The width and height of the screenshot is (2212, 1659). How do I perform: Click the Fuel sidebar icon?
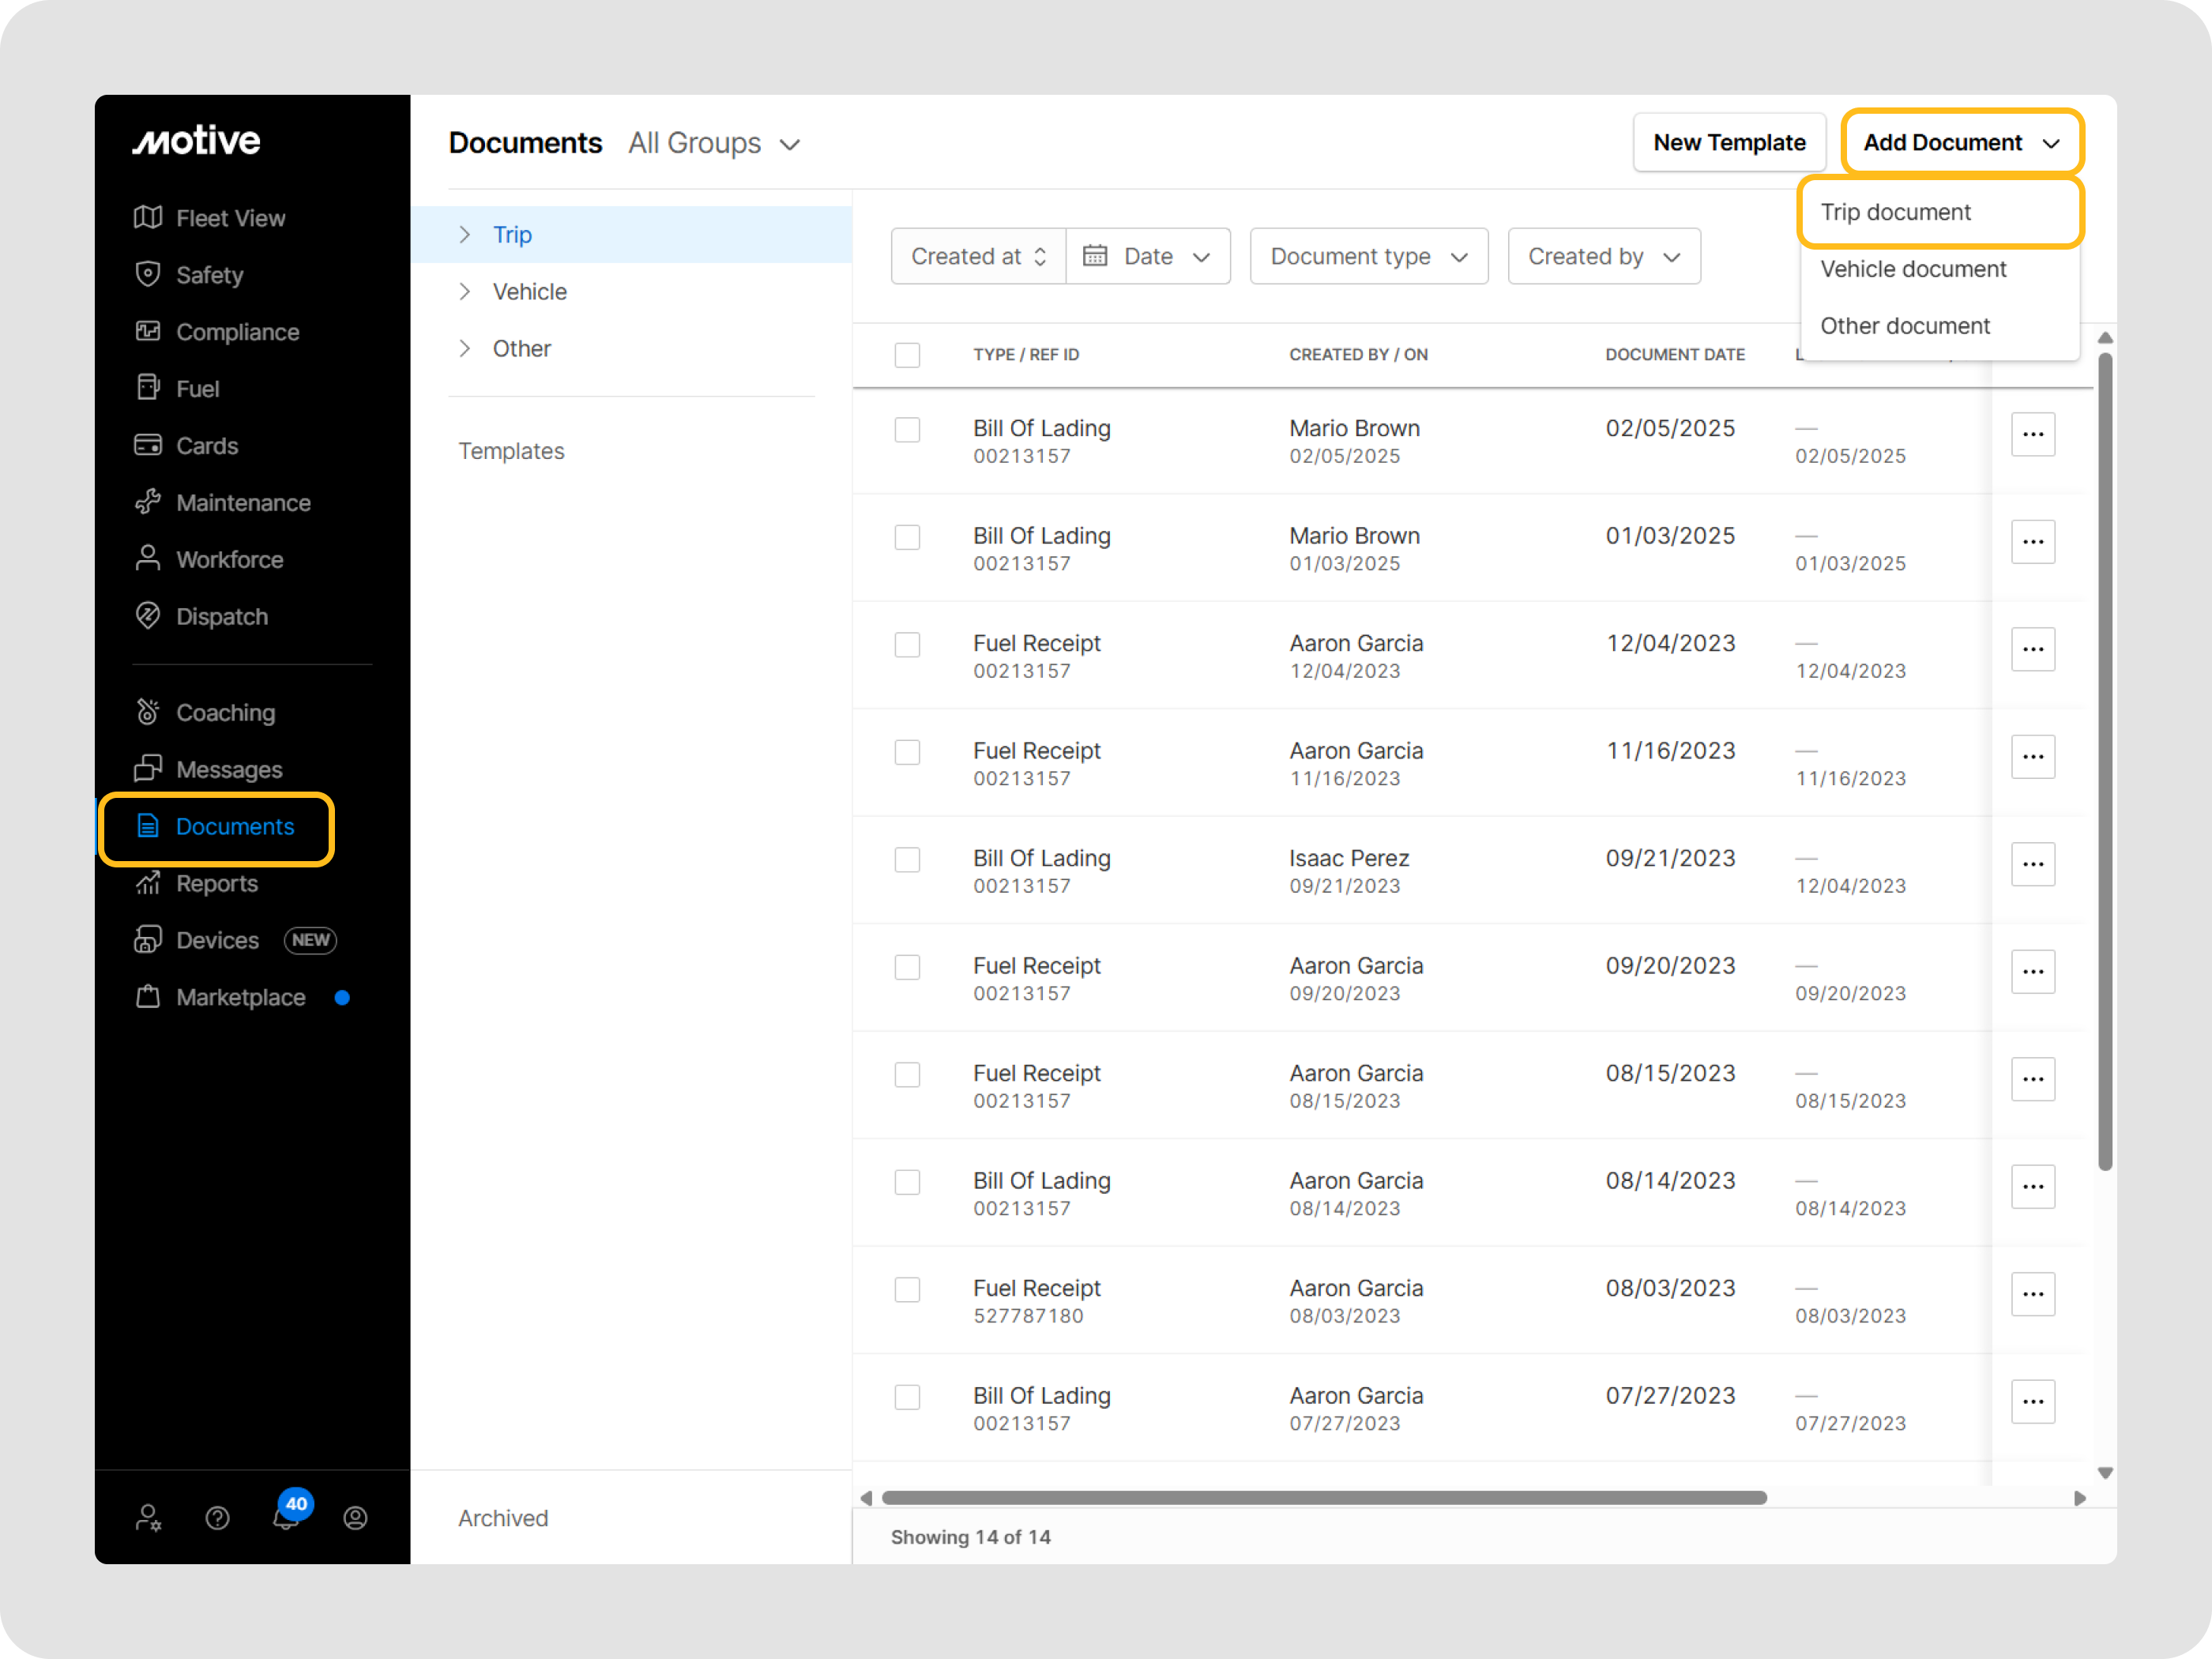[148, 388]
